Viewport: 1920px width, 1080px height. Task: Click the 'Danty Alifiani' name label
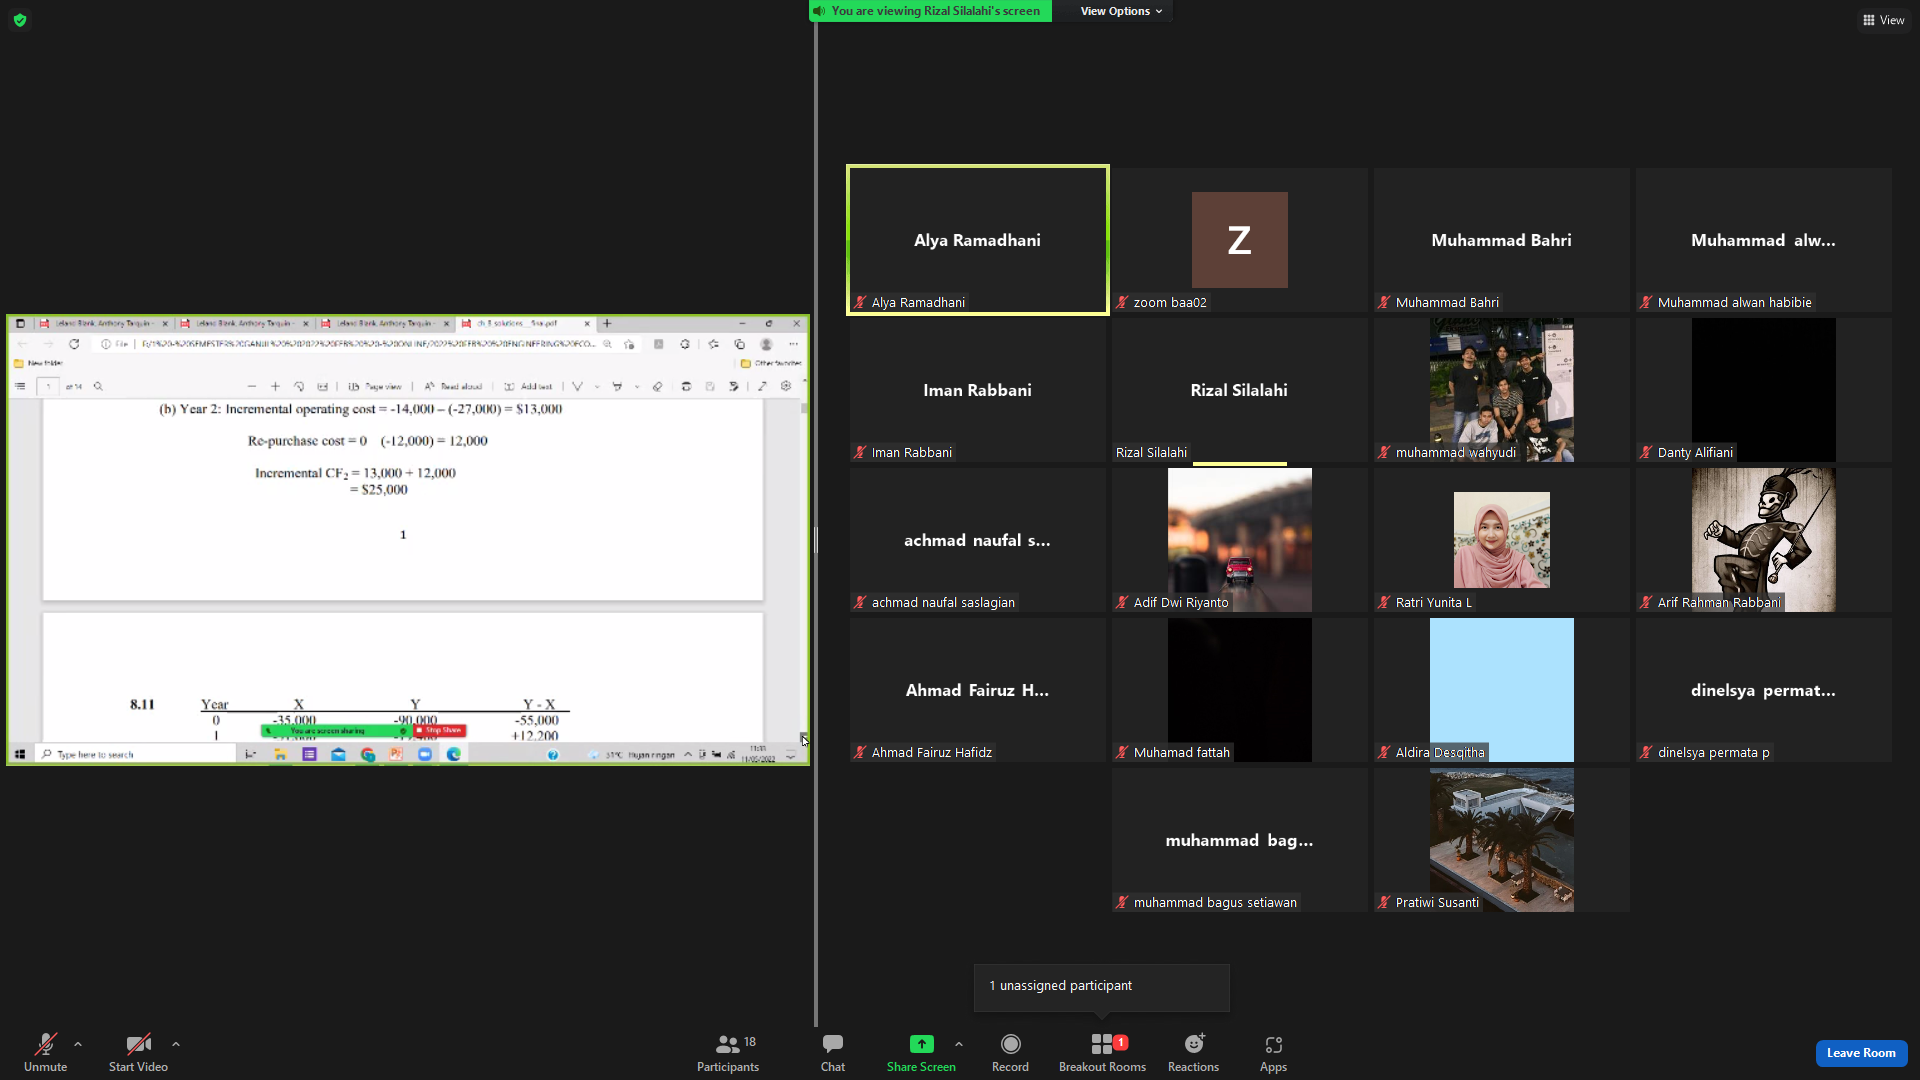(x=1695, y=453)
